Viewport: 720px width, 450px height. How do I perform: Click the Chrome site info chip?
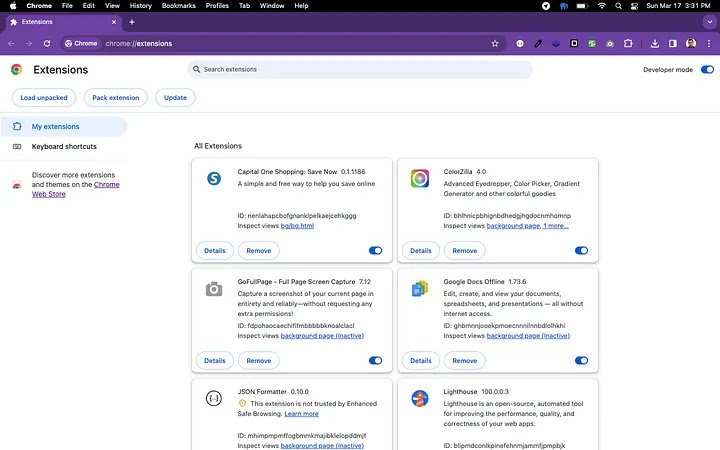tap(81, 44)
